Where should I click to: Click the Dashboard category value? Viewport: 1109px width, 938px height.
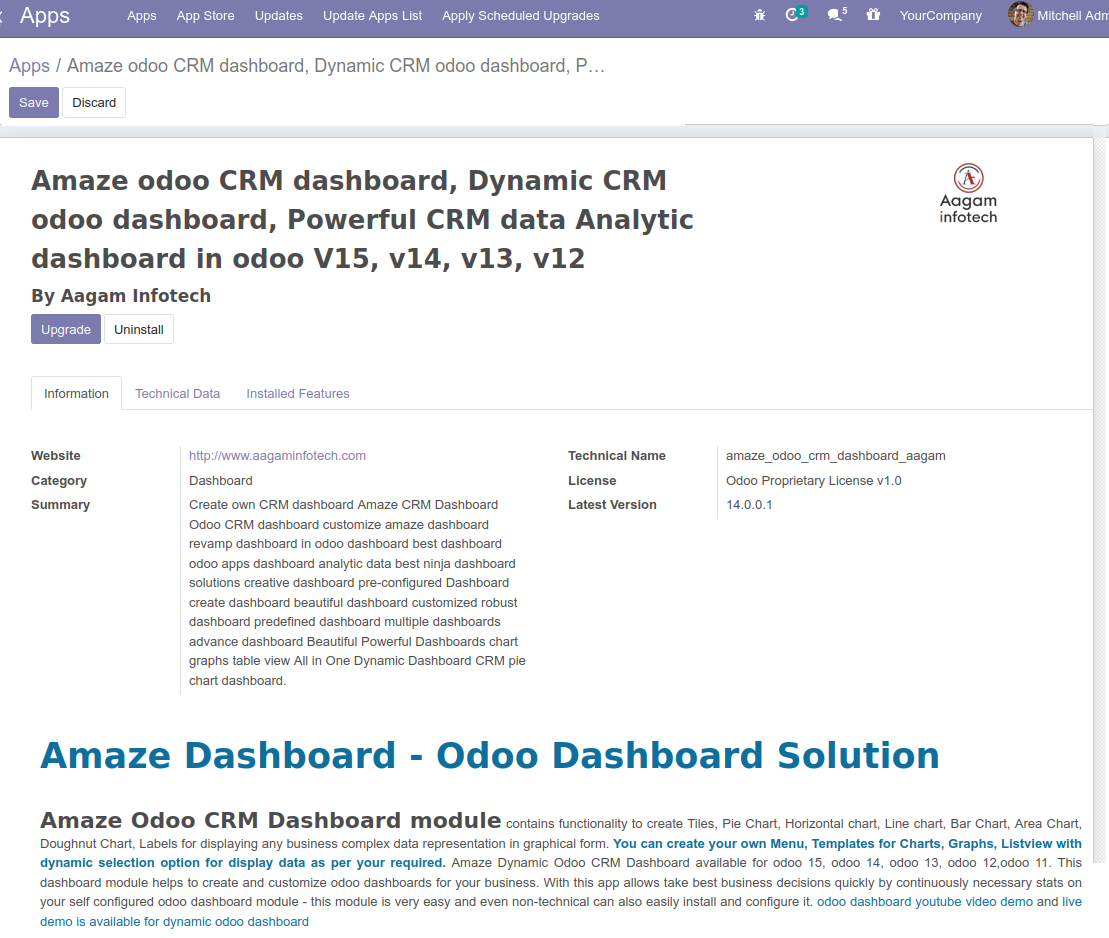pyautogui.click(x=221, y=480)
